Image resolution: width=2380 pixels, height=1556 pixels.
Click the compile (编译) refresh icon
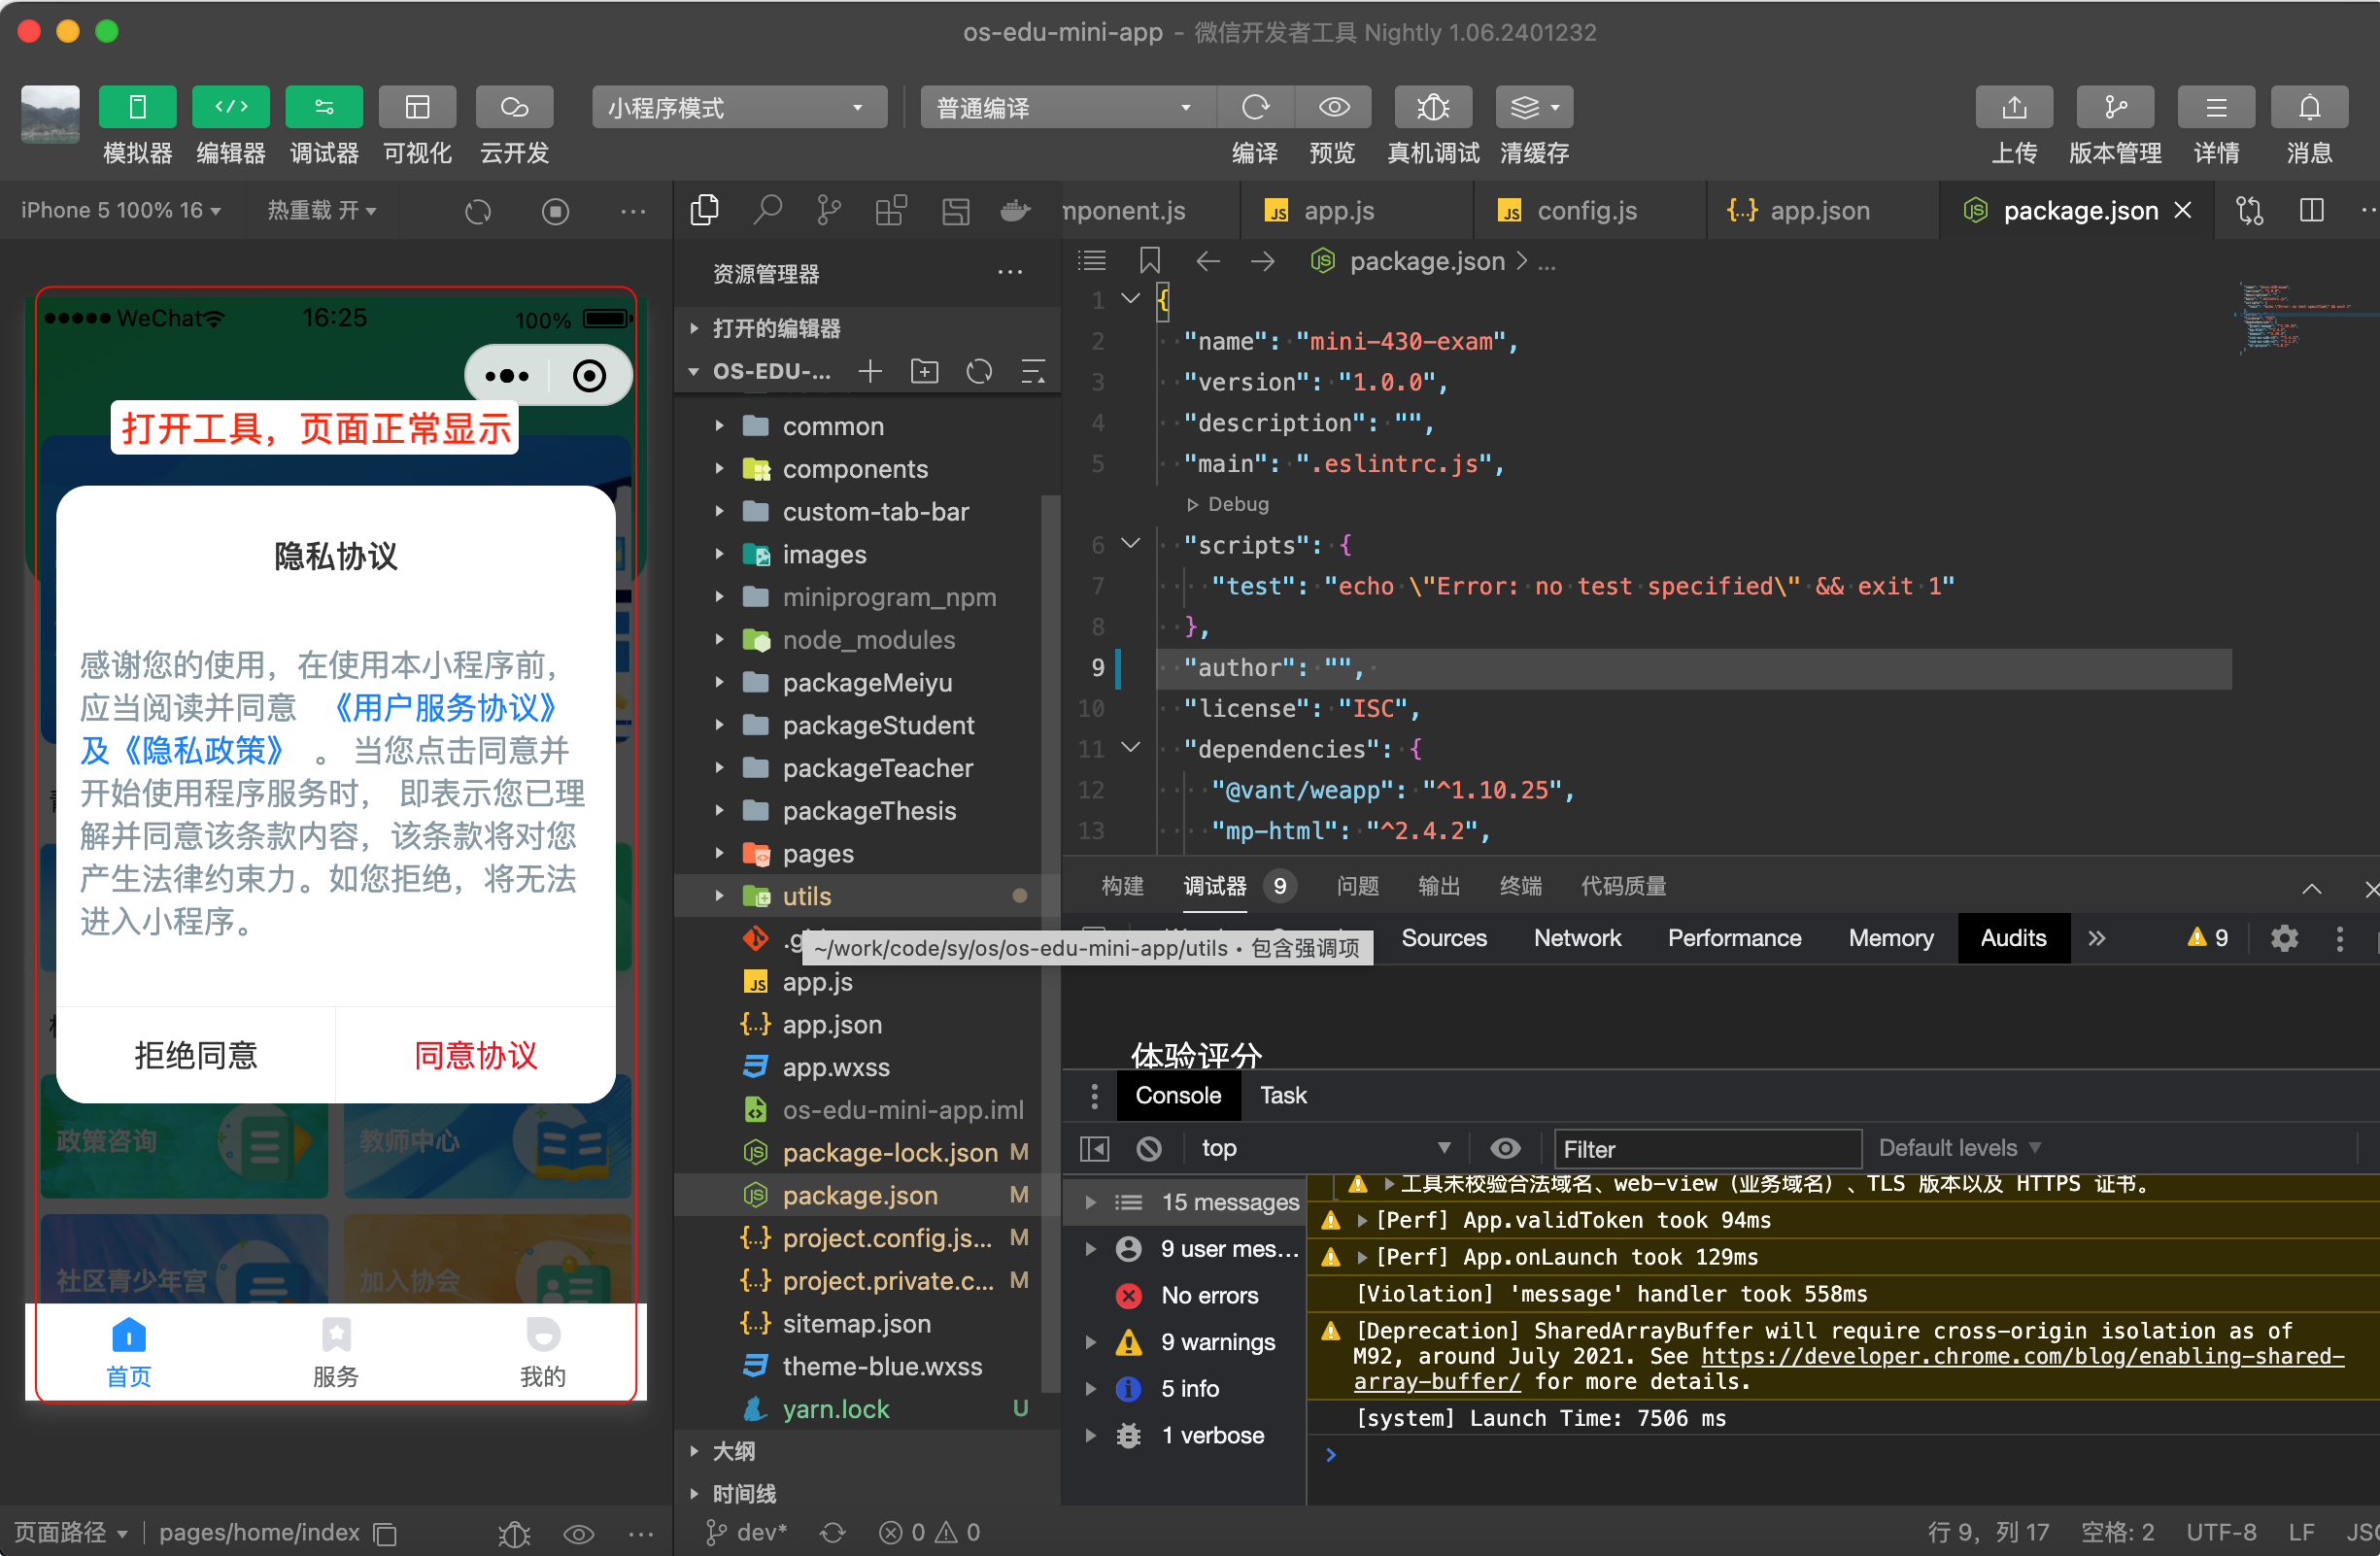[x=1255, y=107]
